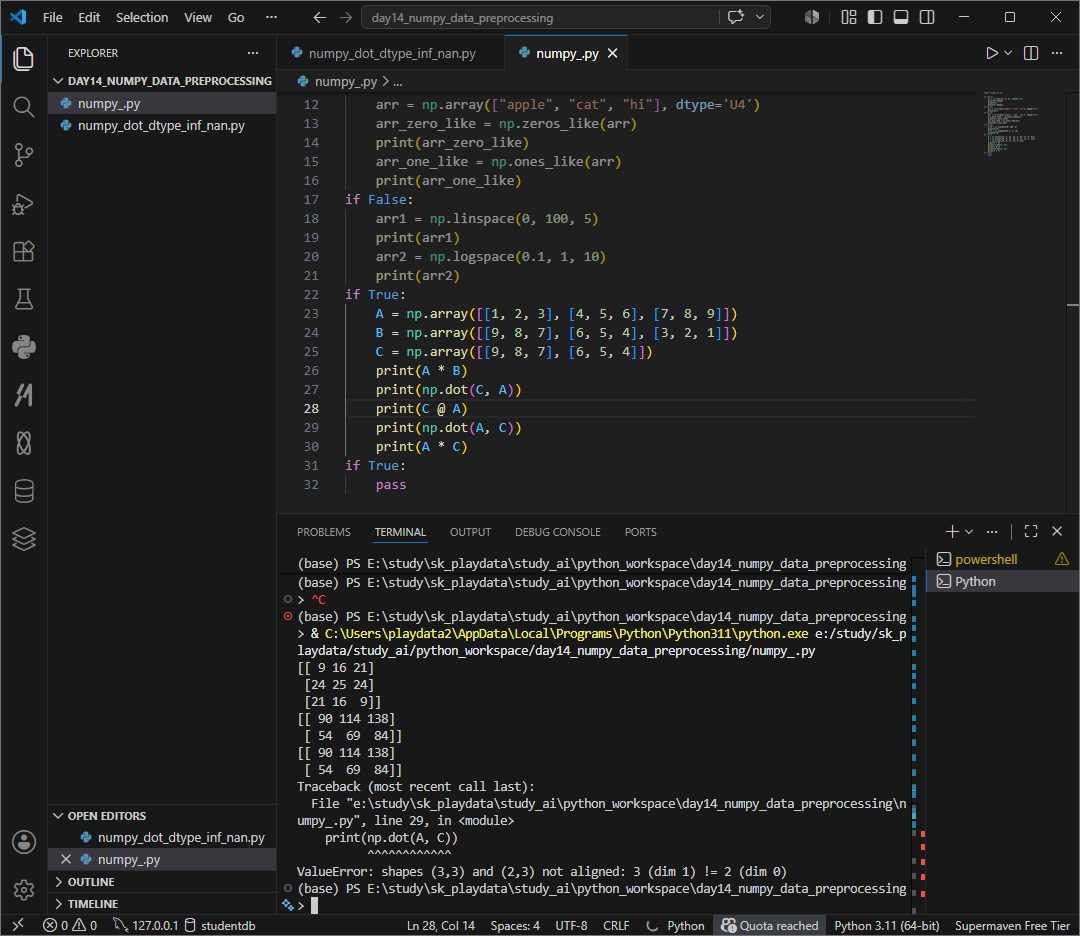
Task: Go forward with the navigation arrow
Action: click(x=346, y=17)
